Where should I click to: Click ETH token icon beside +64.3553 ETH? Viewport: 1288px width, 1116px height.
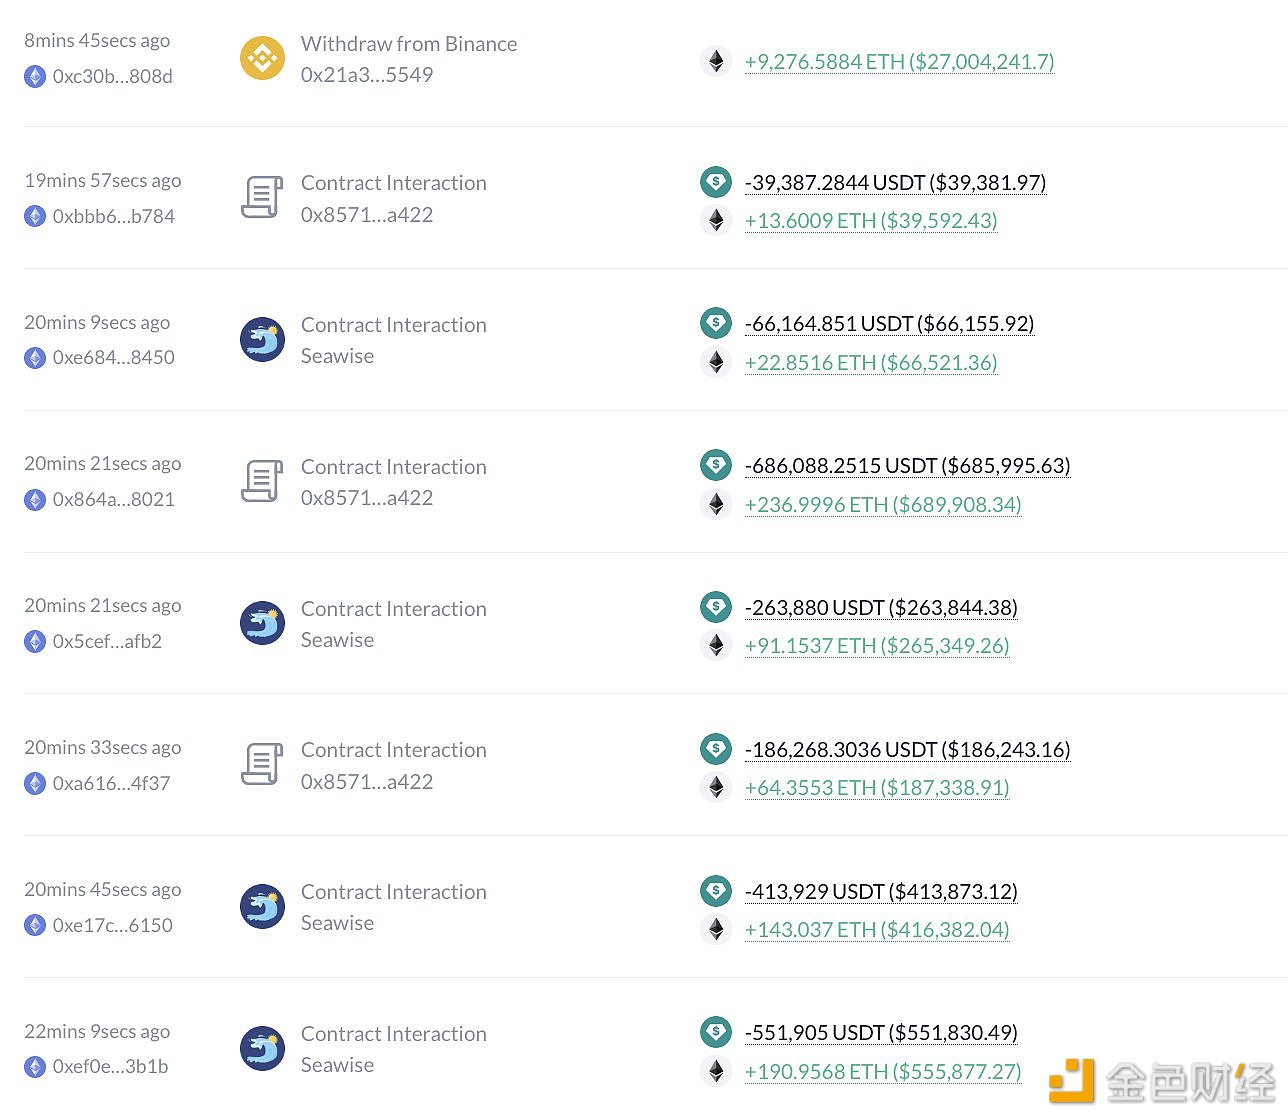coord(716,787)
